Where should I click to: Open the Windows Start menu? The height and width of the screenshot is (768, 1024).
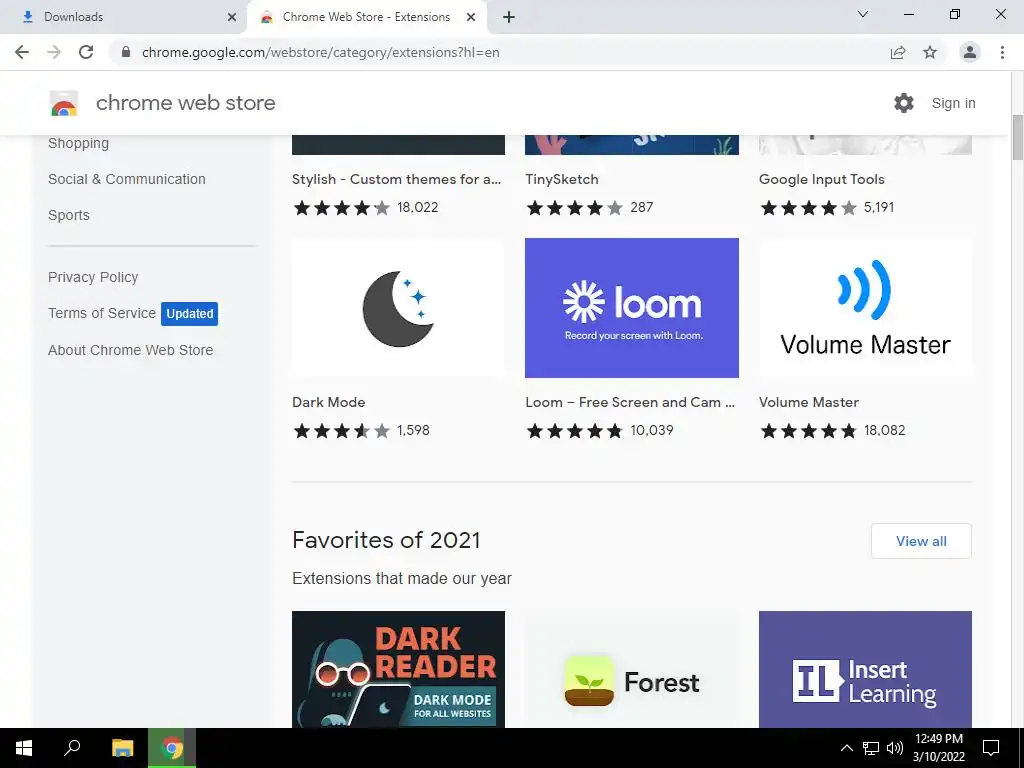click(x=24, y=748)
